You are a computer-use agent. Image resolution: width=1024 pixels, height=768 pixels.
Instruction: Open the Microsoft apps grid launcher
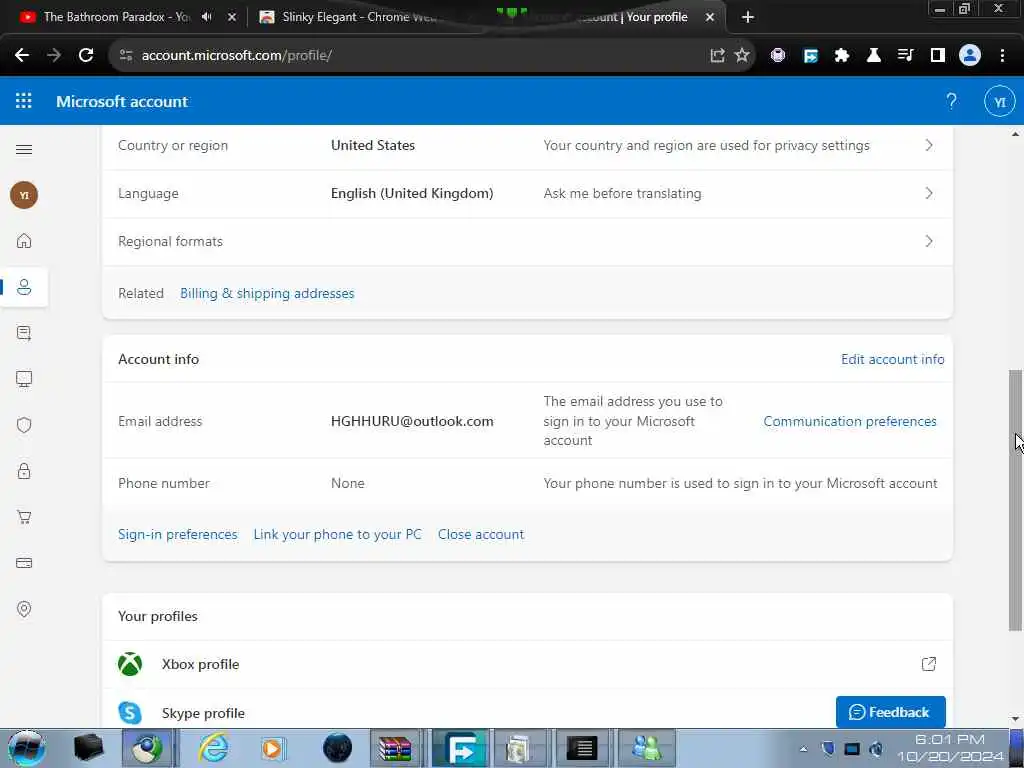(24, 101)
